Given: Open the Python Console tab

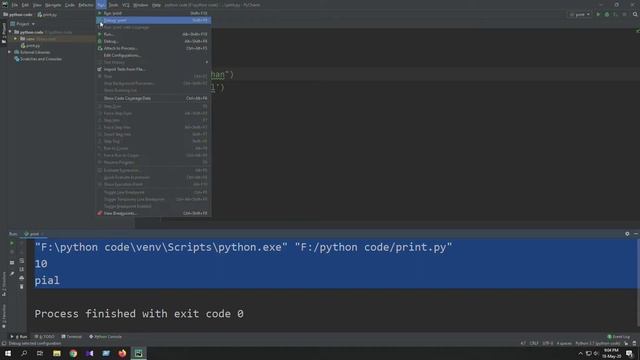Looking at the screenshot, I should point(105,337).
